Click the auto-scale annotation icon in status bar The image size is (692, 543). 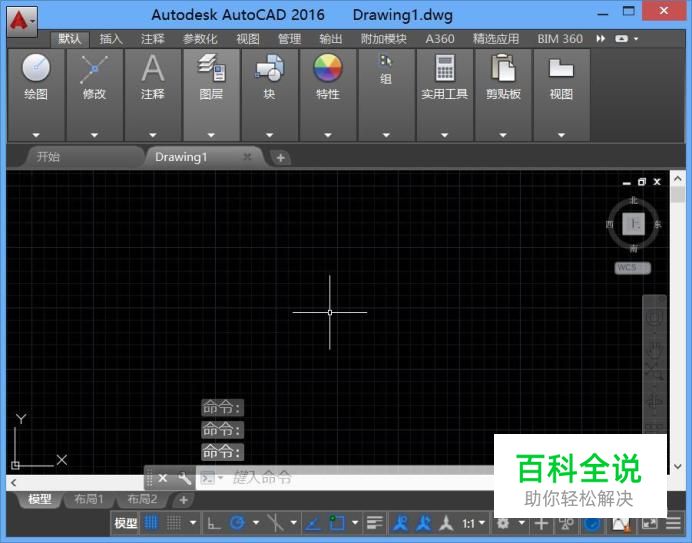pyautogui.click(x=424, y=523)
